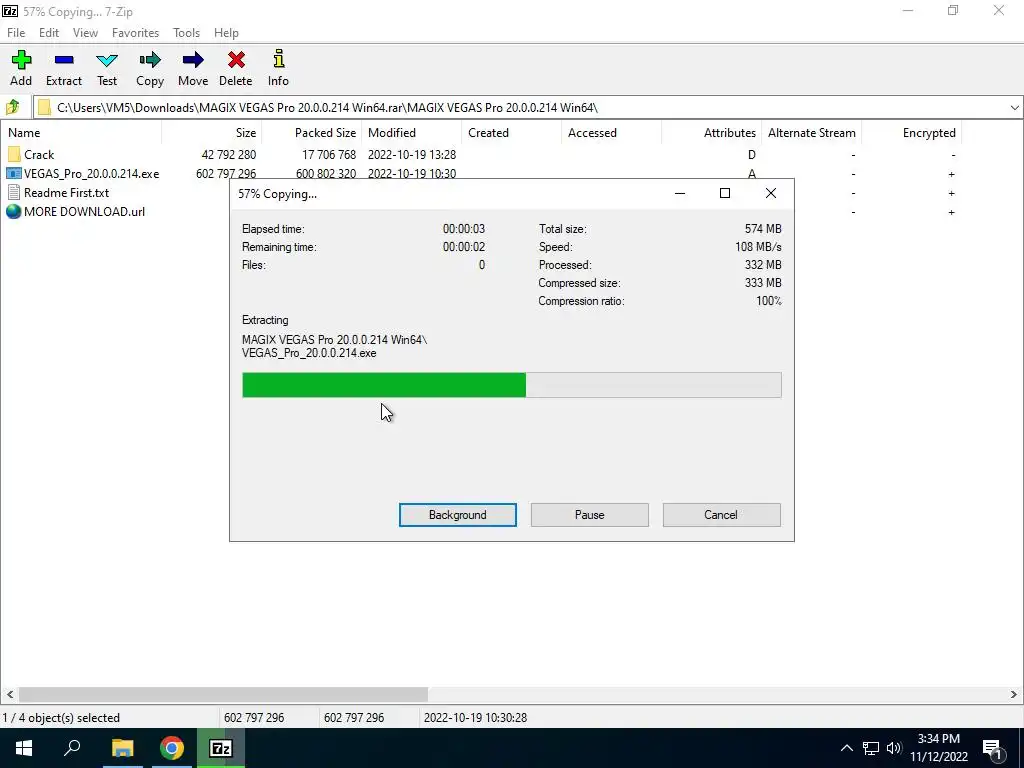Open the Tools menu

pos(186,33)
